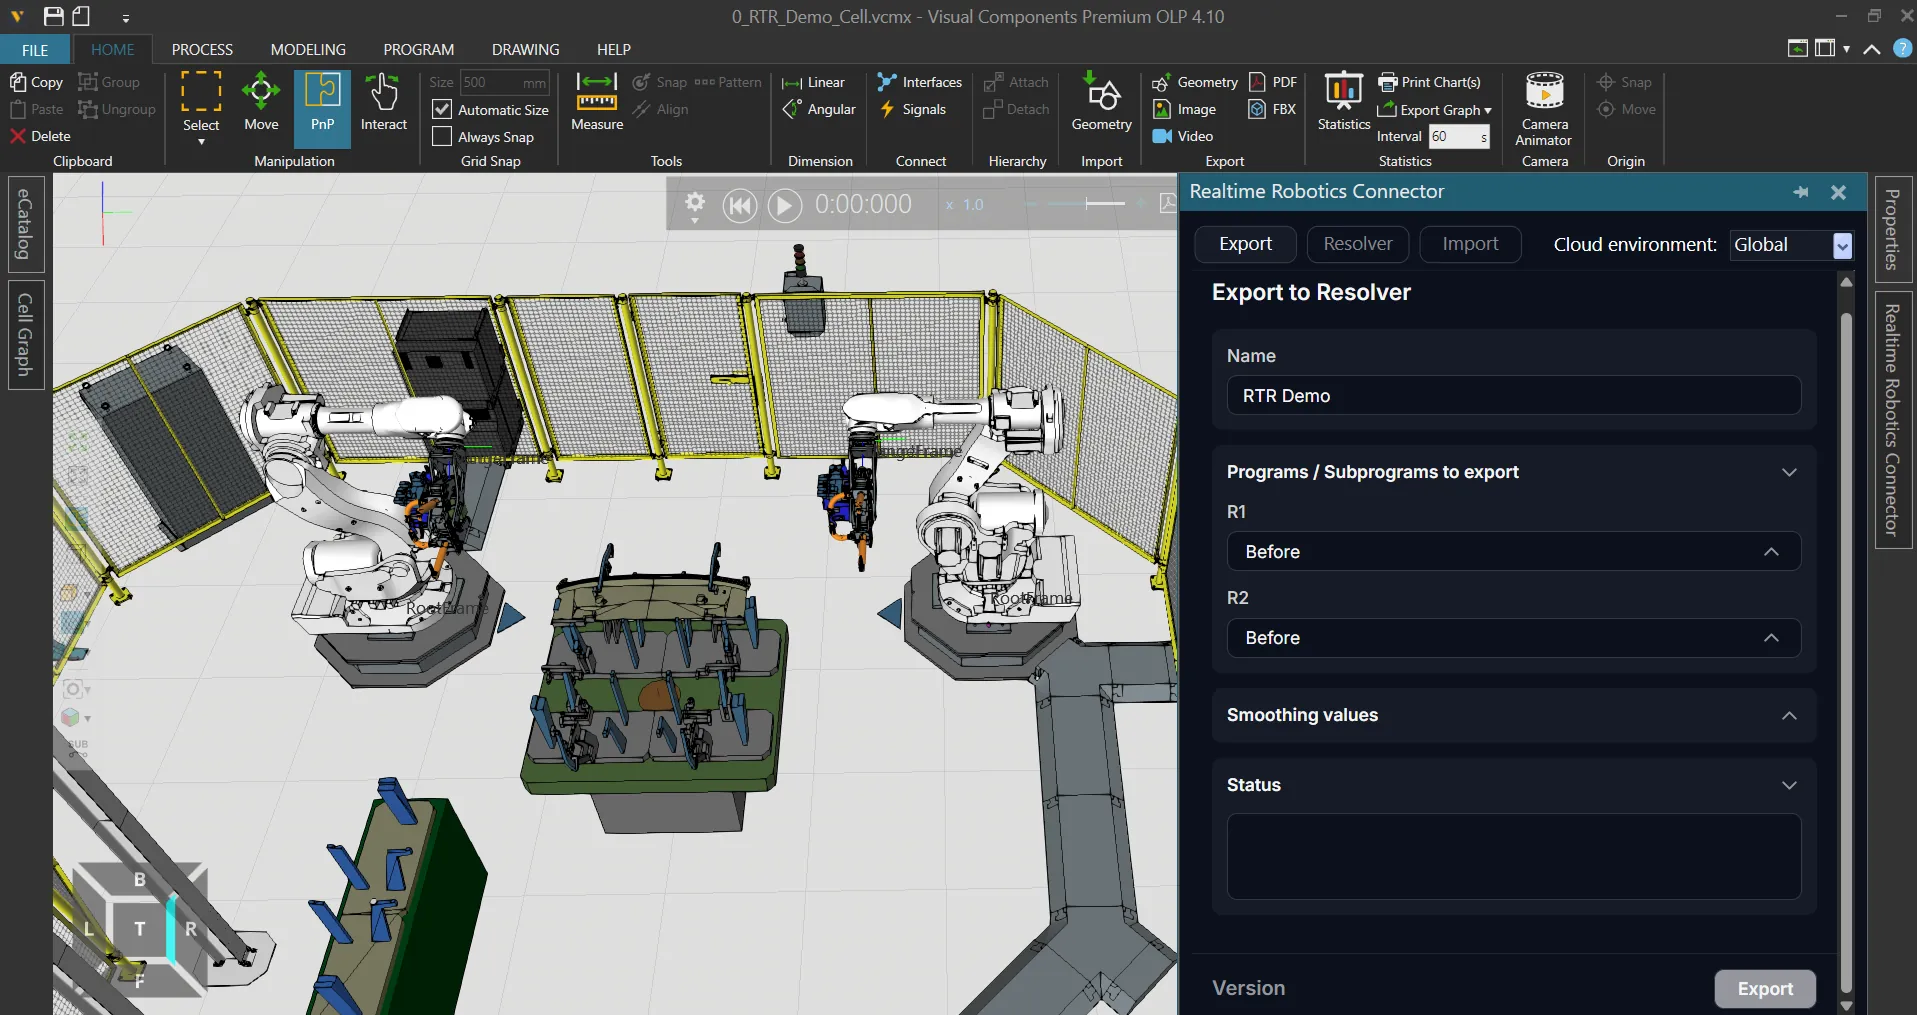The width and height of the screenshot is (1917, 1015).
Task: Open the Statistics chart icon
Action: click(1343, 91)
